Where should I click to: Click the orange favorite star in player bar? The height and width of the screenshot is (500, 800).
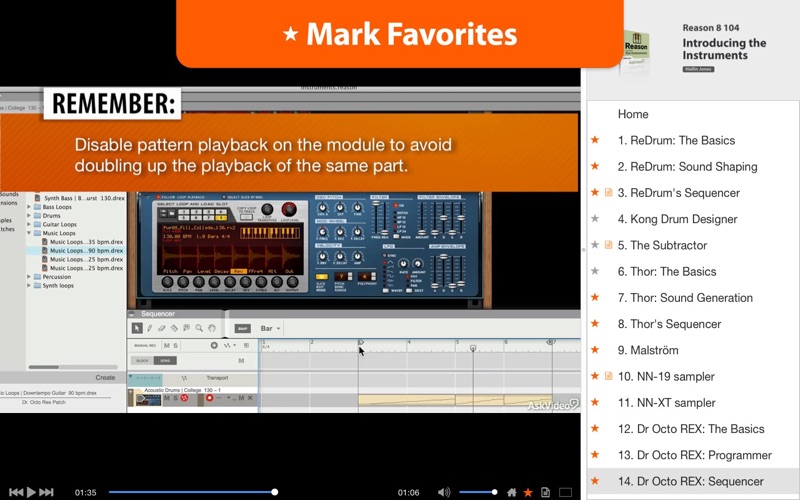[x=529, y=492]
